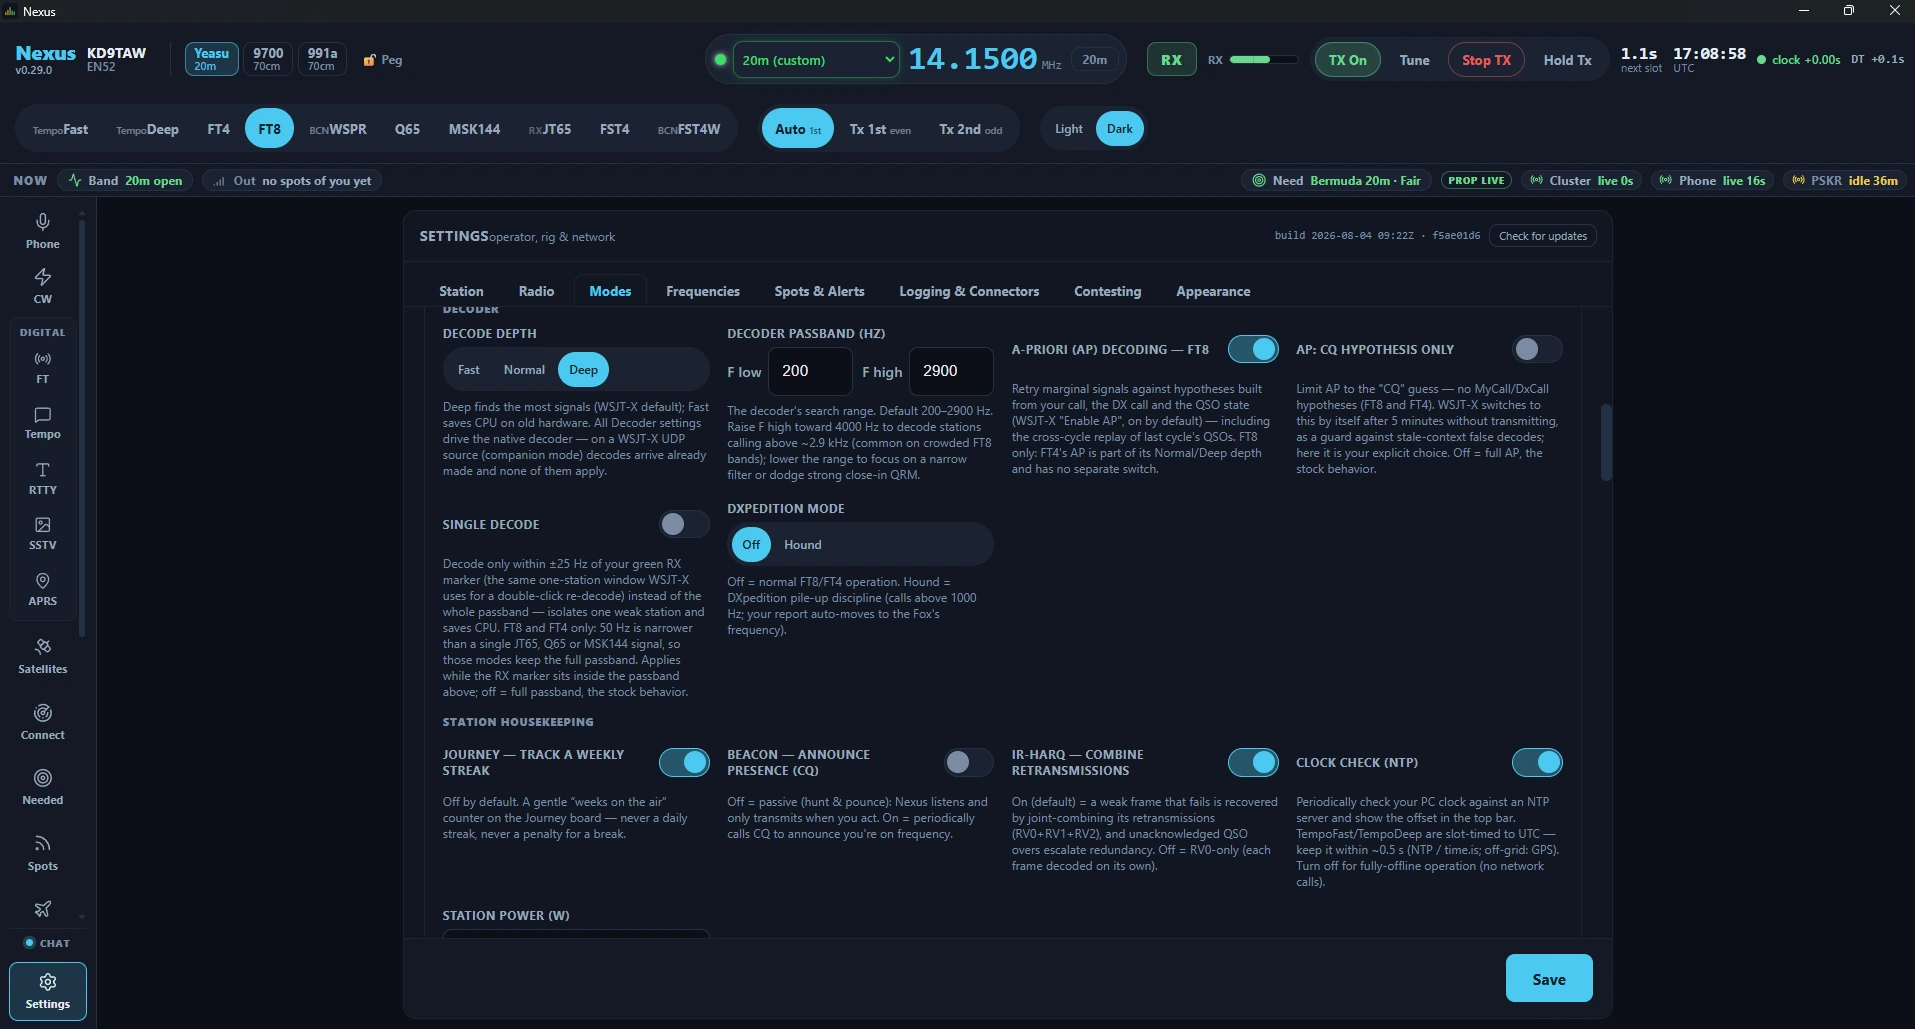
Task: Enable the Single Decode switch
Action: pyautogui.click(x=684, y=524)
